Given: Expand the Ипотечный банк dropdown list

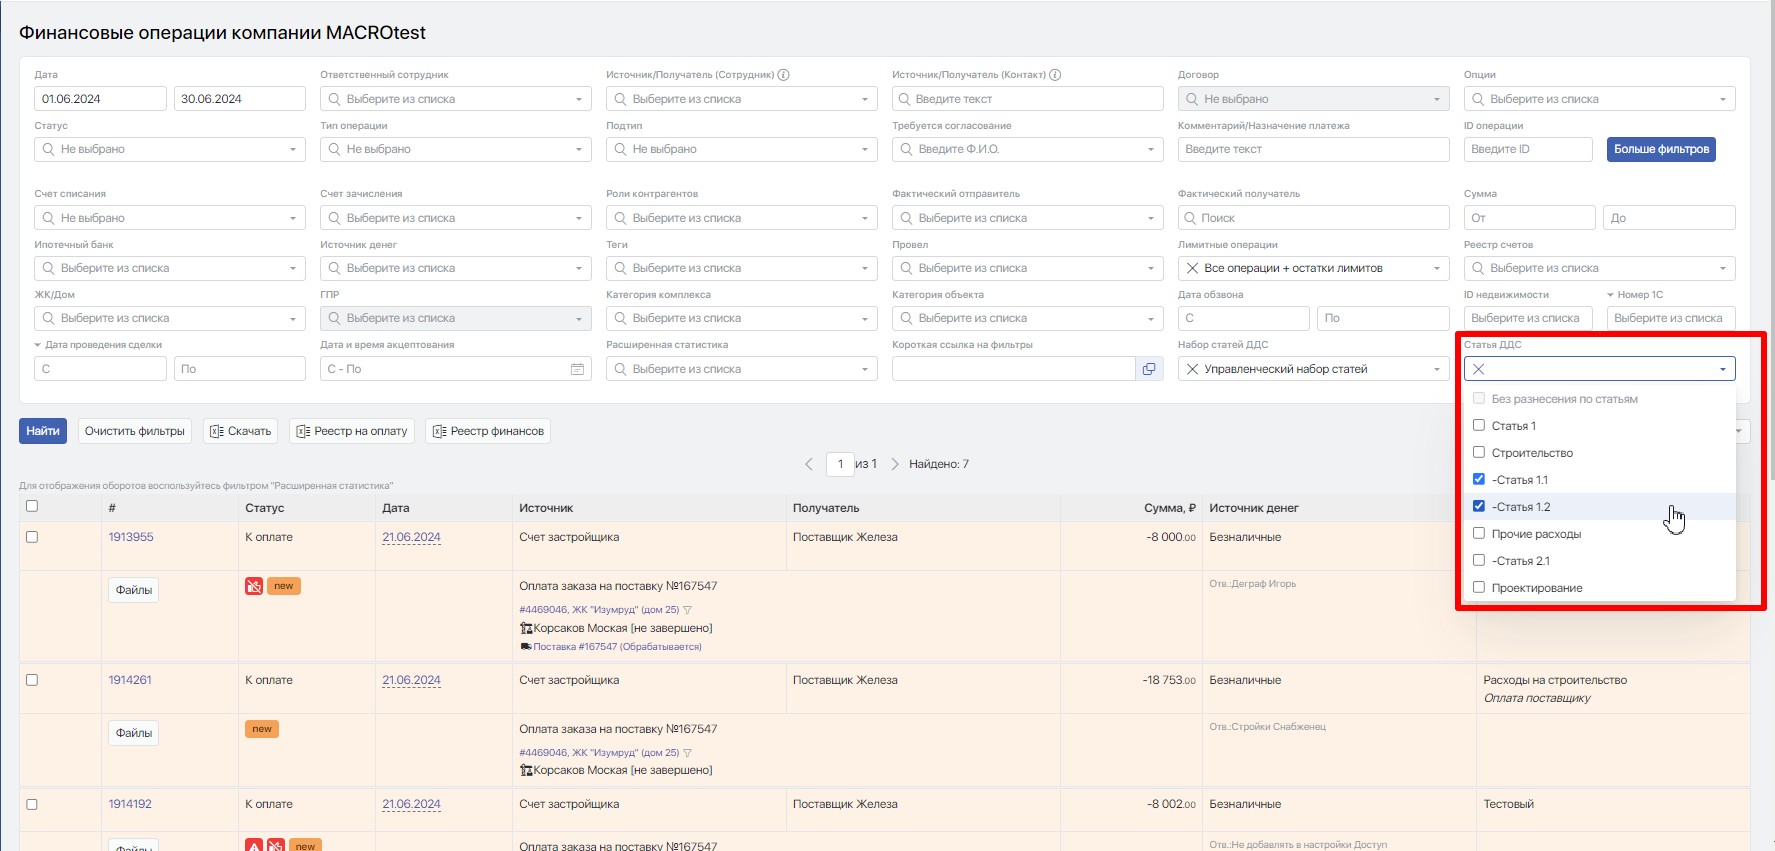Looking at the screenshot, I should 169,268.
